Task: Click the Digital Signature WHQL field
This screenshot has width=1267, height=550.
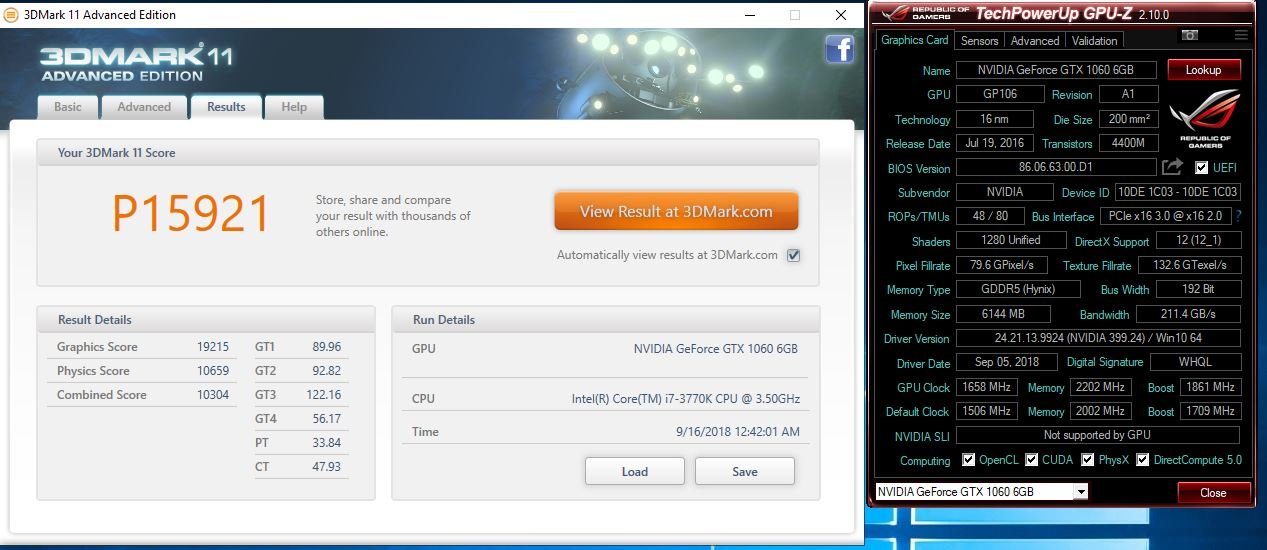Action: (1195, 362)
